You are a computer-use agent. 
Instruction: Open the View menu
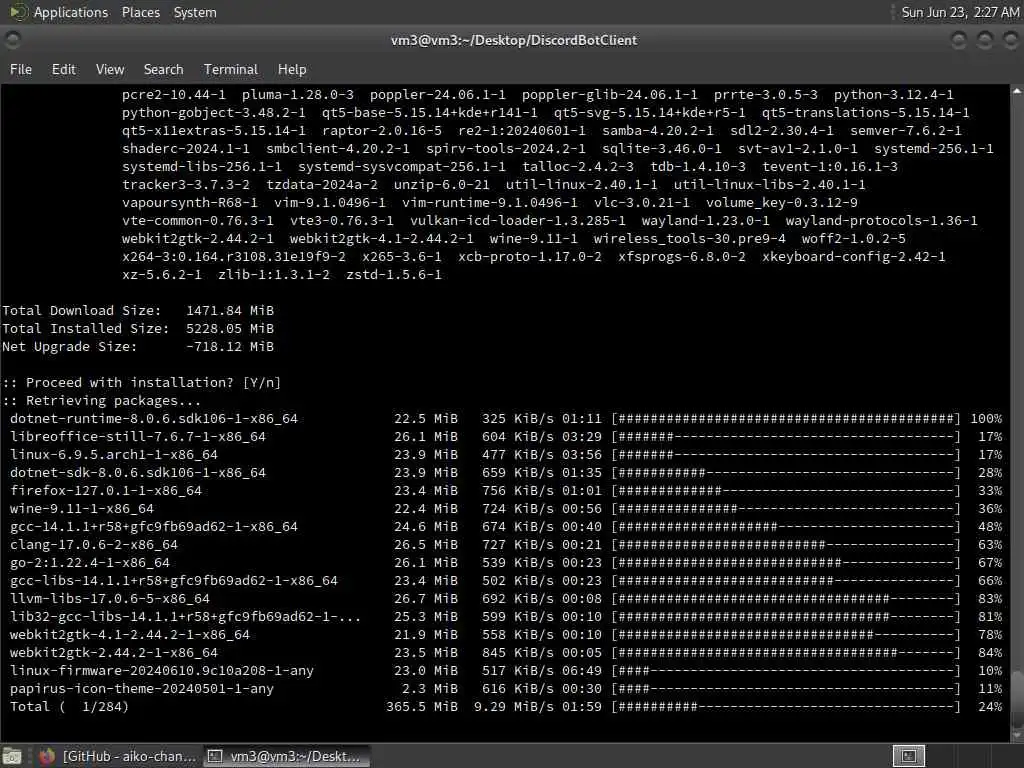click(x=110, y=69)
